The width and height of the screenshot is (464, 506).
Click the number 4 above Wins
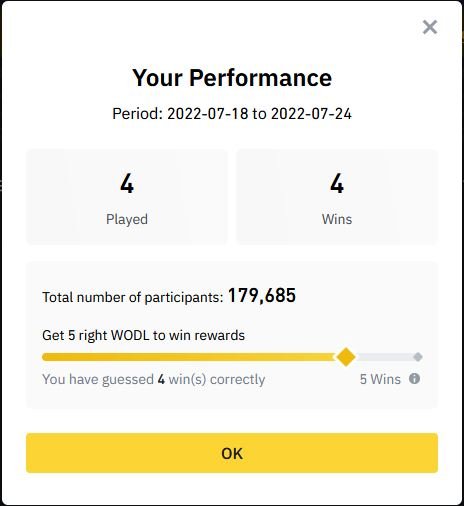click(337, 183)
